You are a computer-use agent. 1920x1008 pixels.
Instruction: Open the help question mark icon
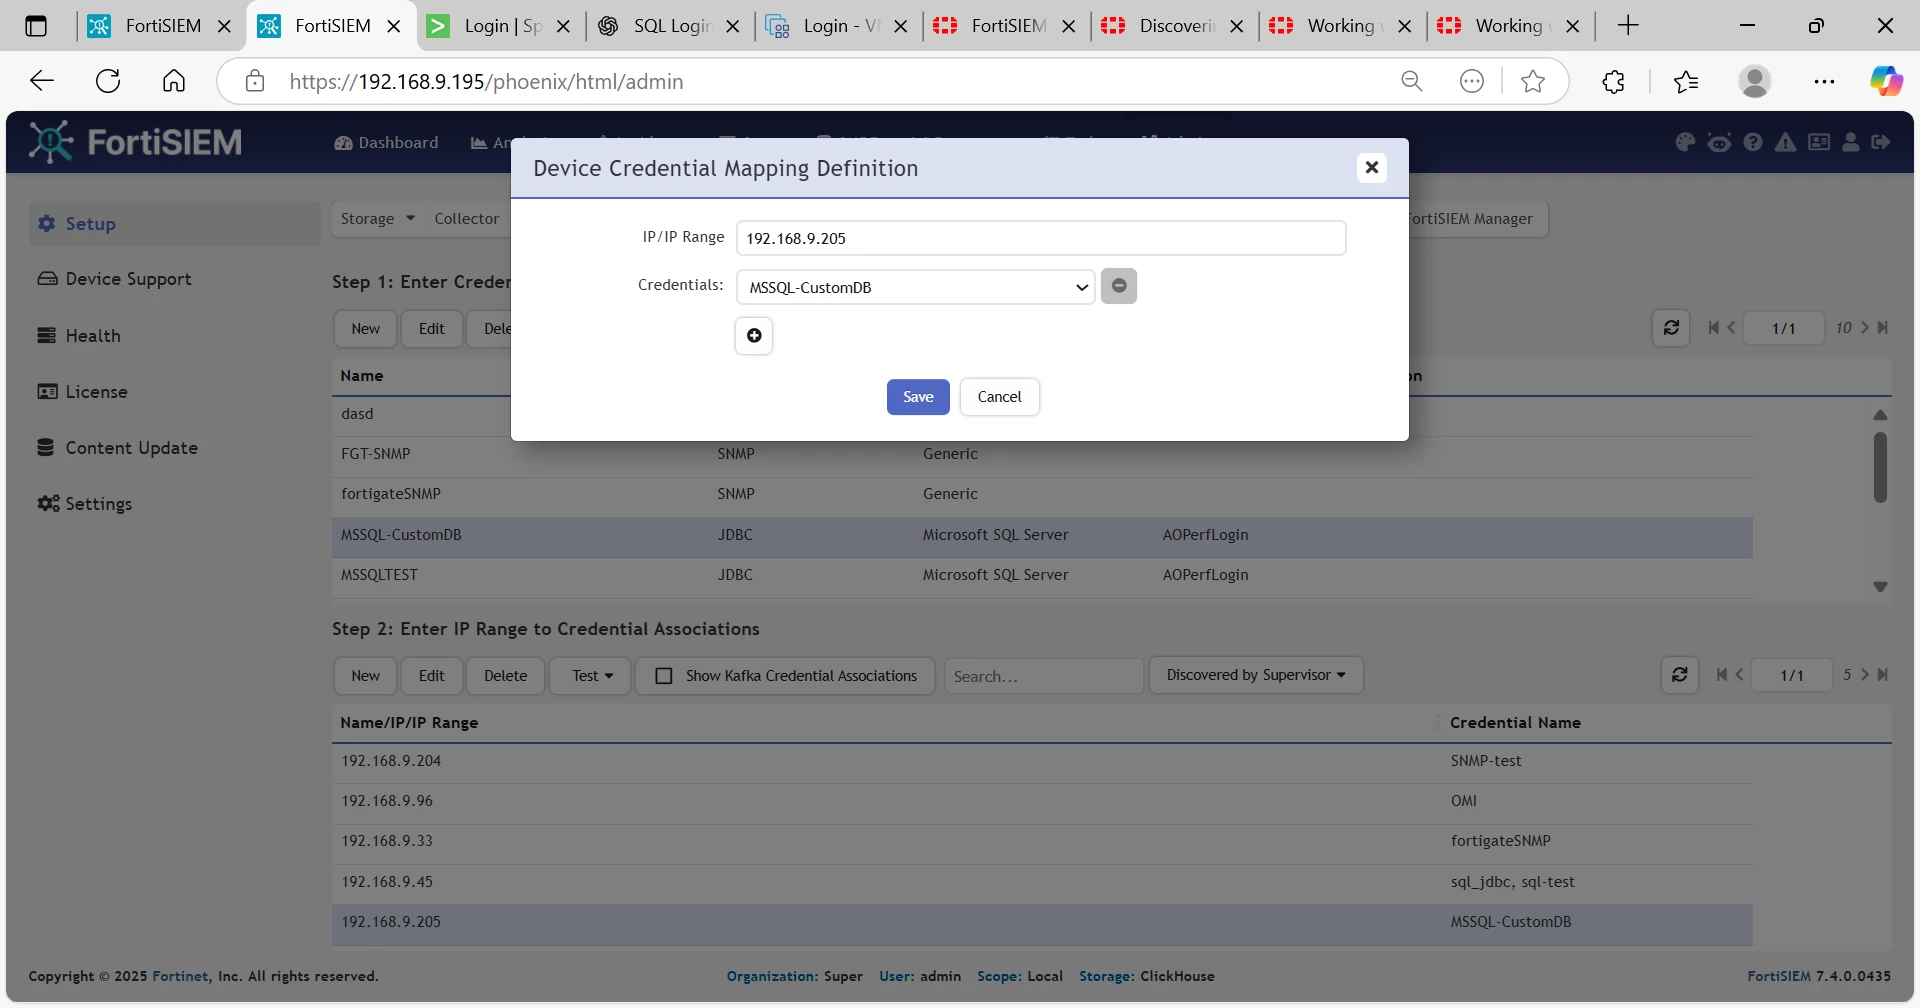pyautogui.click(x=1753, y=142)
